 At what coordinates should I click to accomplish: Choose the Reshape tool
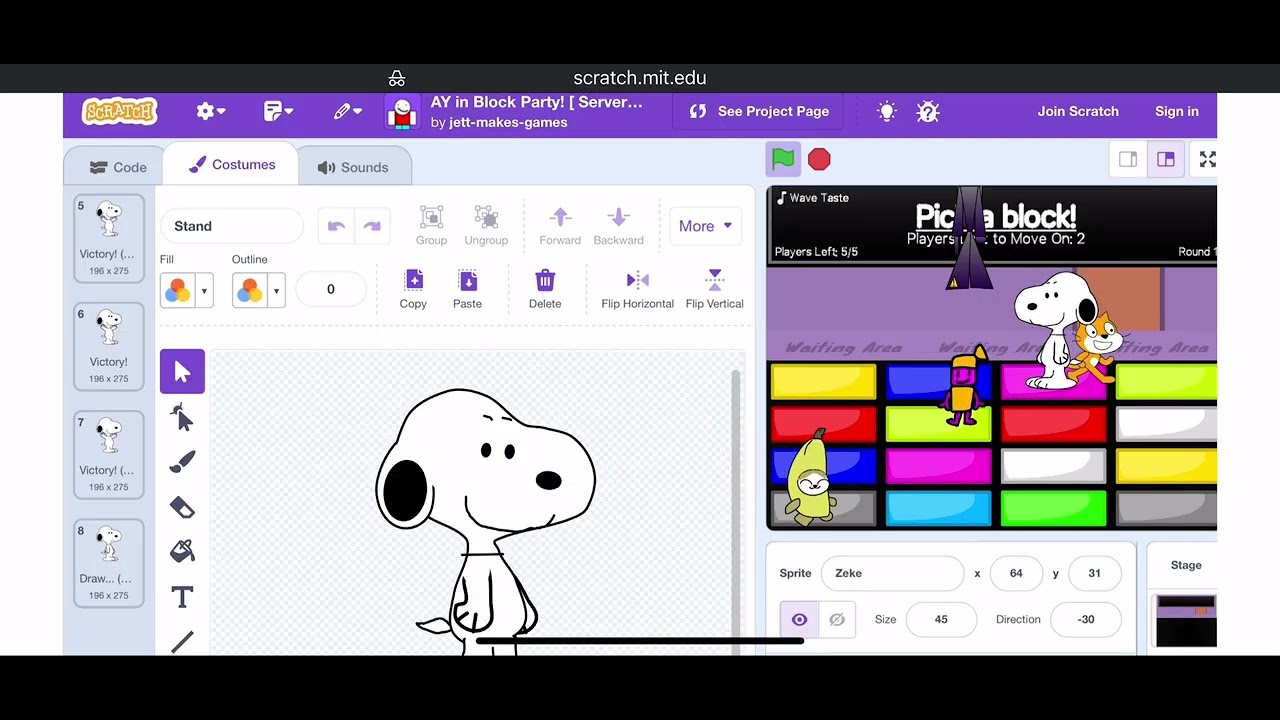[x=182, y=417]
